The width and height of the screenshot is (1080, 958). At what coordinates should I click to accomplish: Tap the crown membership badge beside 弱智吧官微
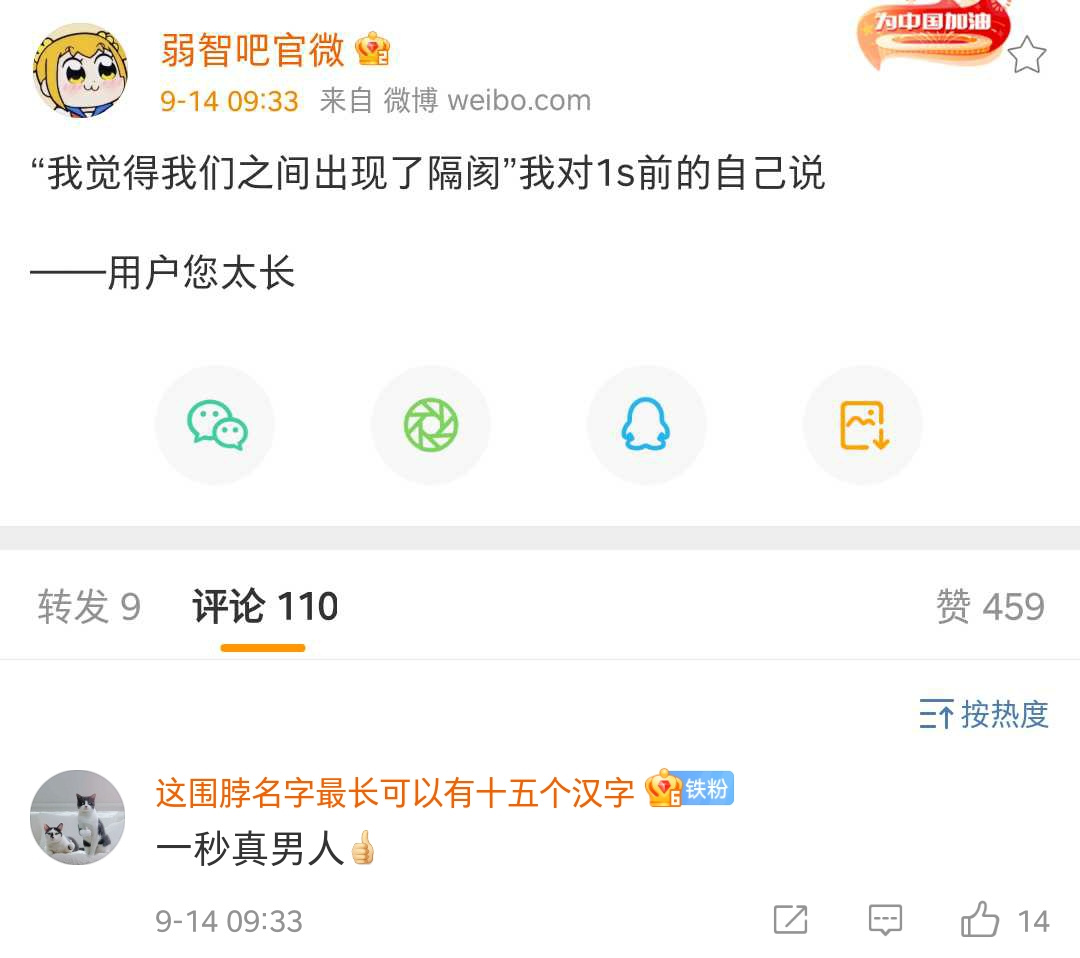373,50
